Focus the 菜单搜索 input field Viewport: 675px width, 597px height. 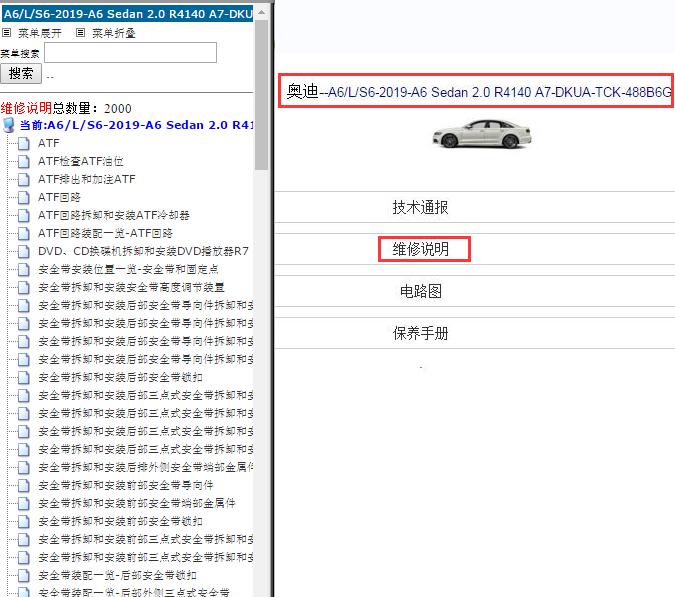pyautogui.click(x=130, y=53)
